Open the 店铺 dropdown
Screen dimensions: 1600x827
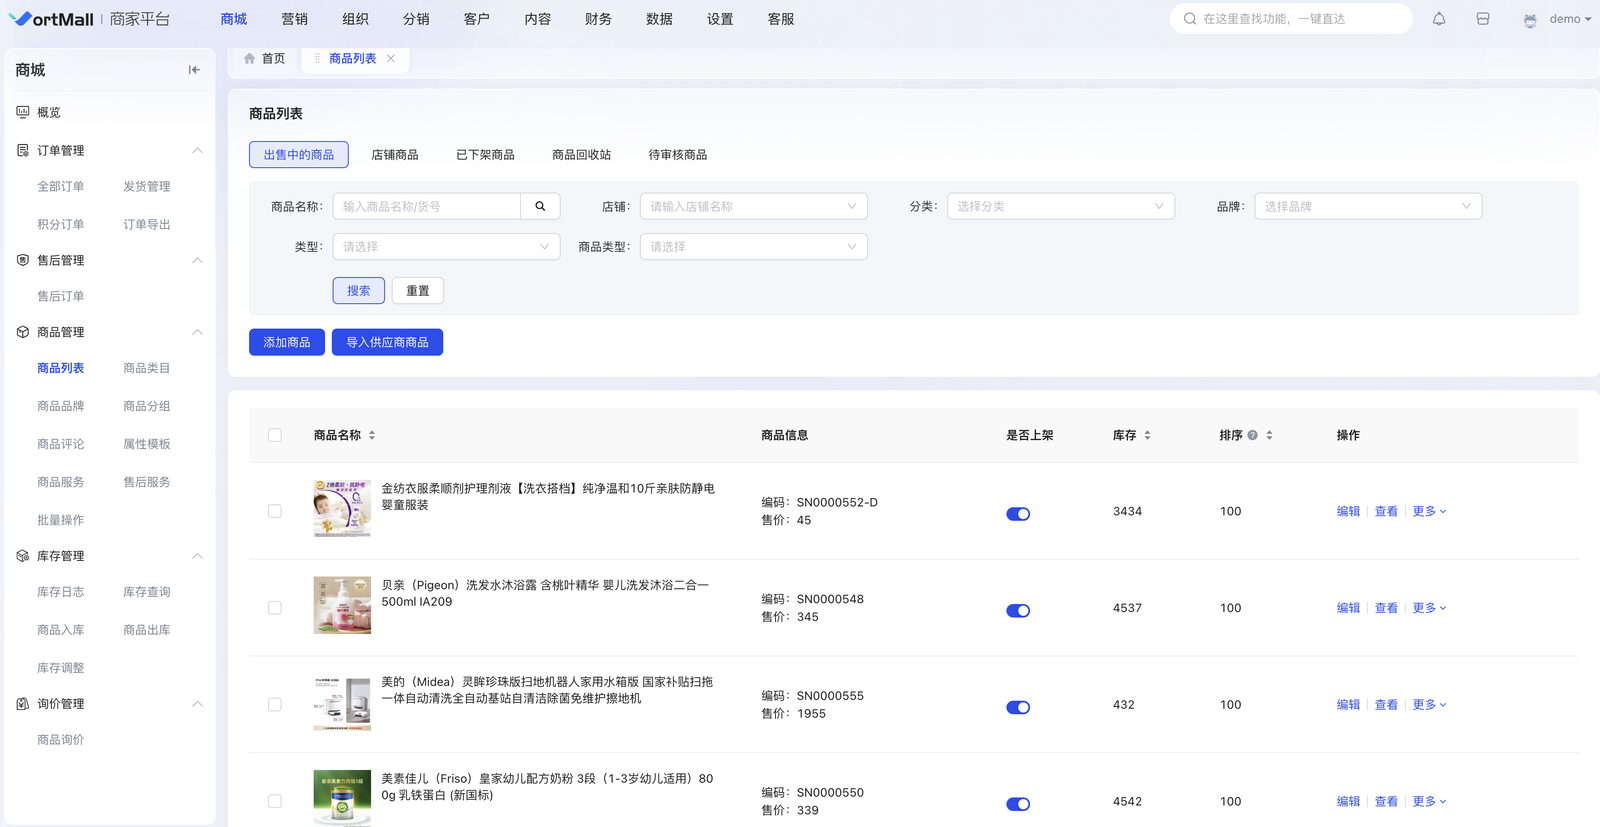coord(753,207)
